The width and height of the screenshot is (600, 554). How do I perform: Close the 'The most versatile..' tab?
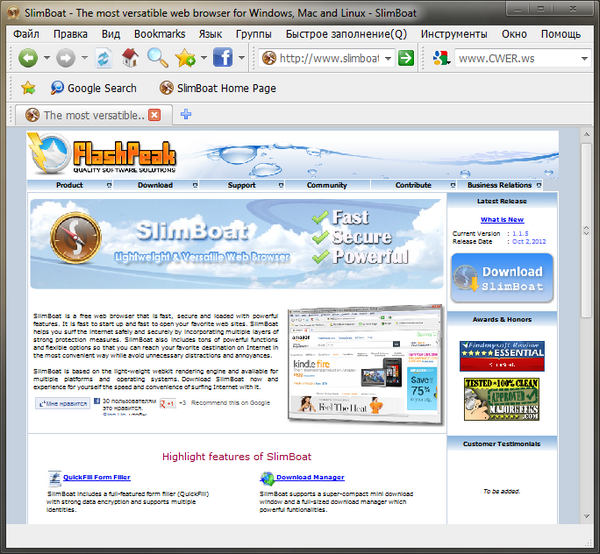click(x=154, y=115)
